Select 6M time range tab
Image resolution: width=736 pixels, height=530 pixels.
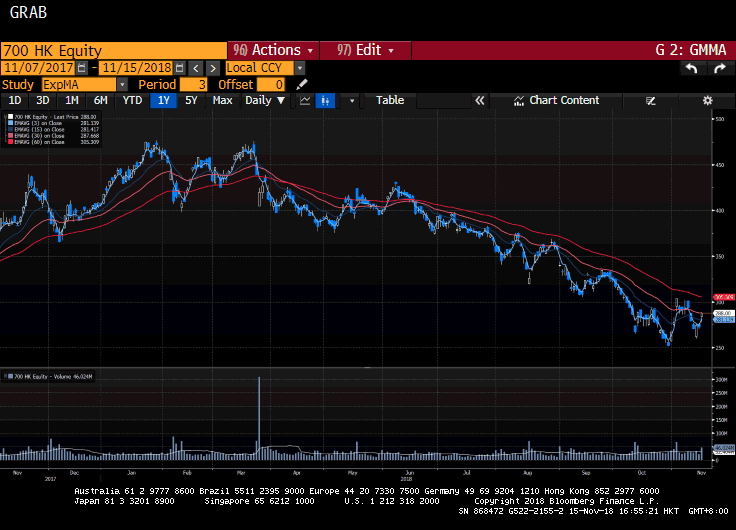coord(100,100)
